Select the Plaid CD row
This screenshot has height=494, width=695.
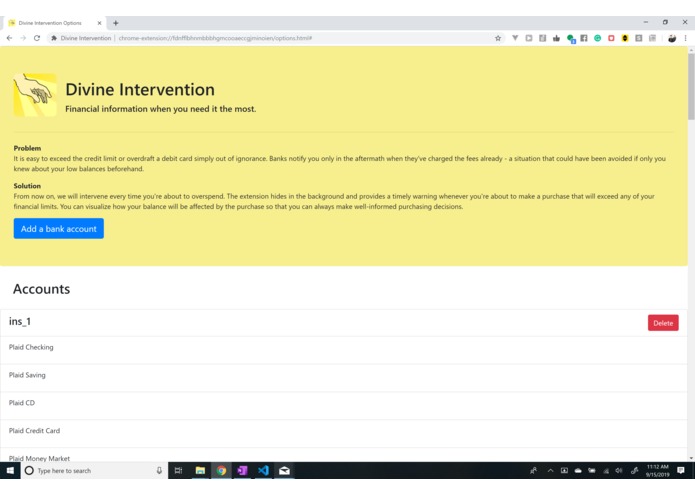point(344,406)
